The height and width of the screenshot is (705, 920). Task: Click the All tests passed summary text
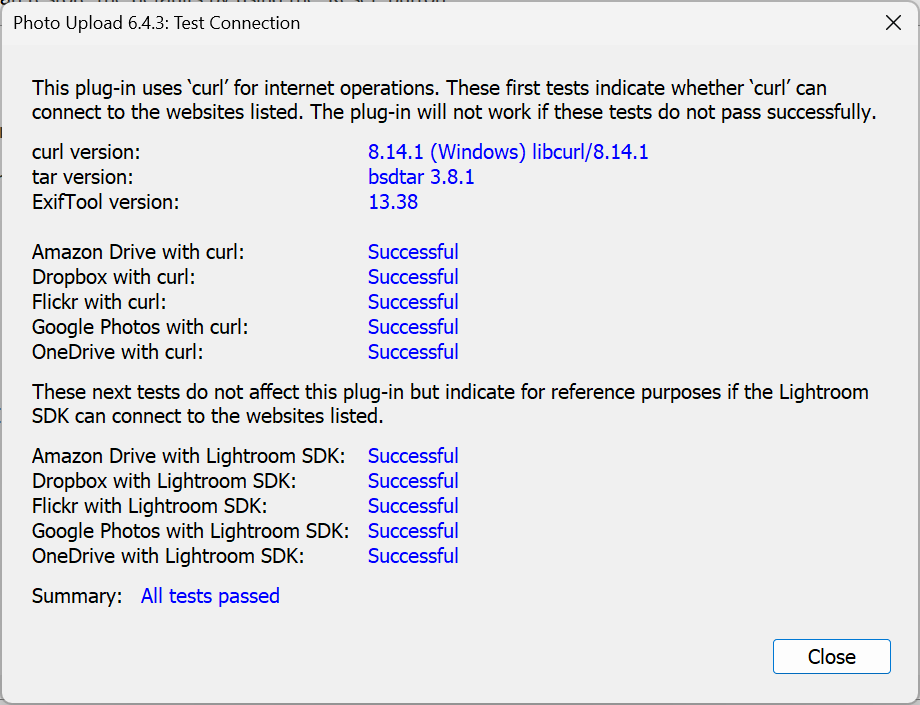[210, 596]
